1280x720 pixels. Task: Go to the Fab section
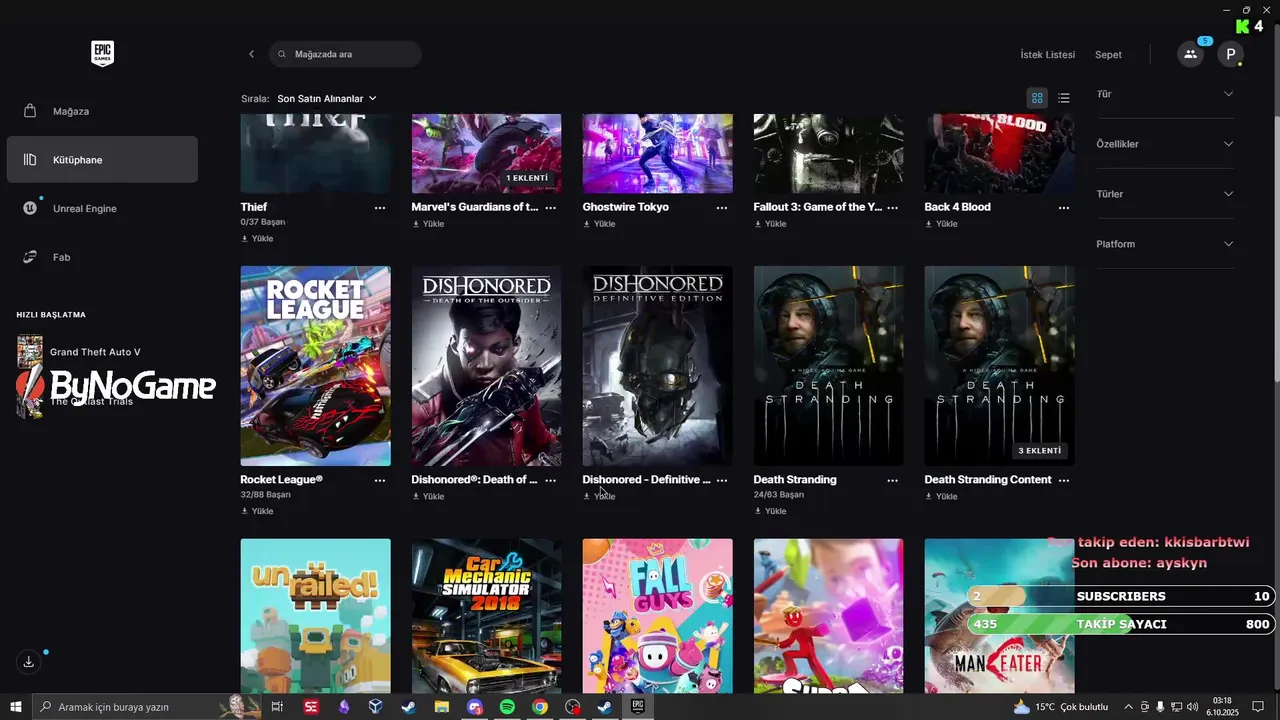pyautogui.click(x=102, y=257)
